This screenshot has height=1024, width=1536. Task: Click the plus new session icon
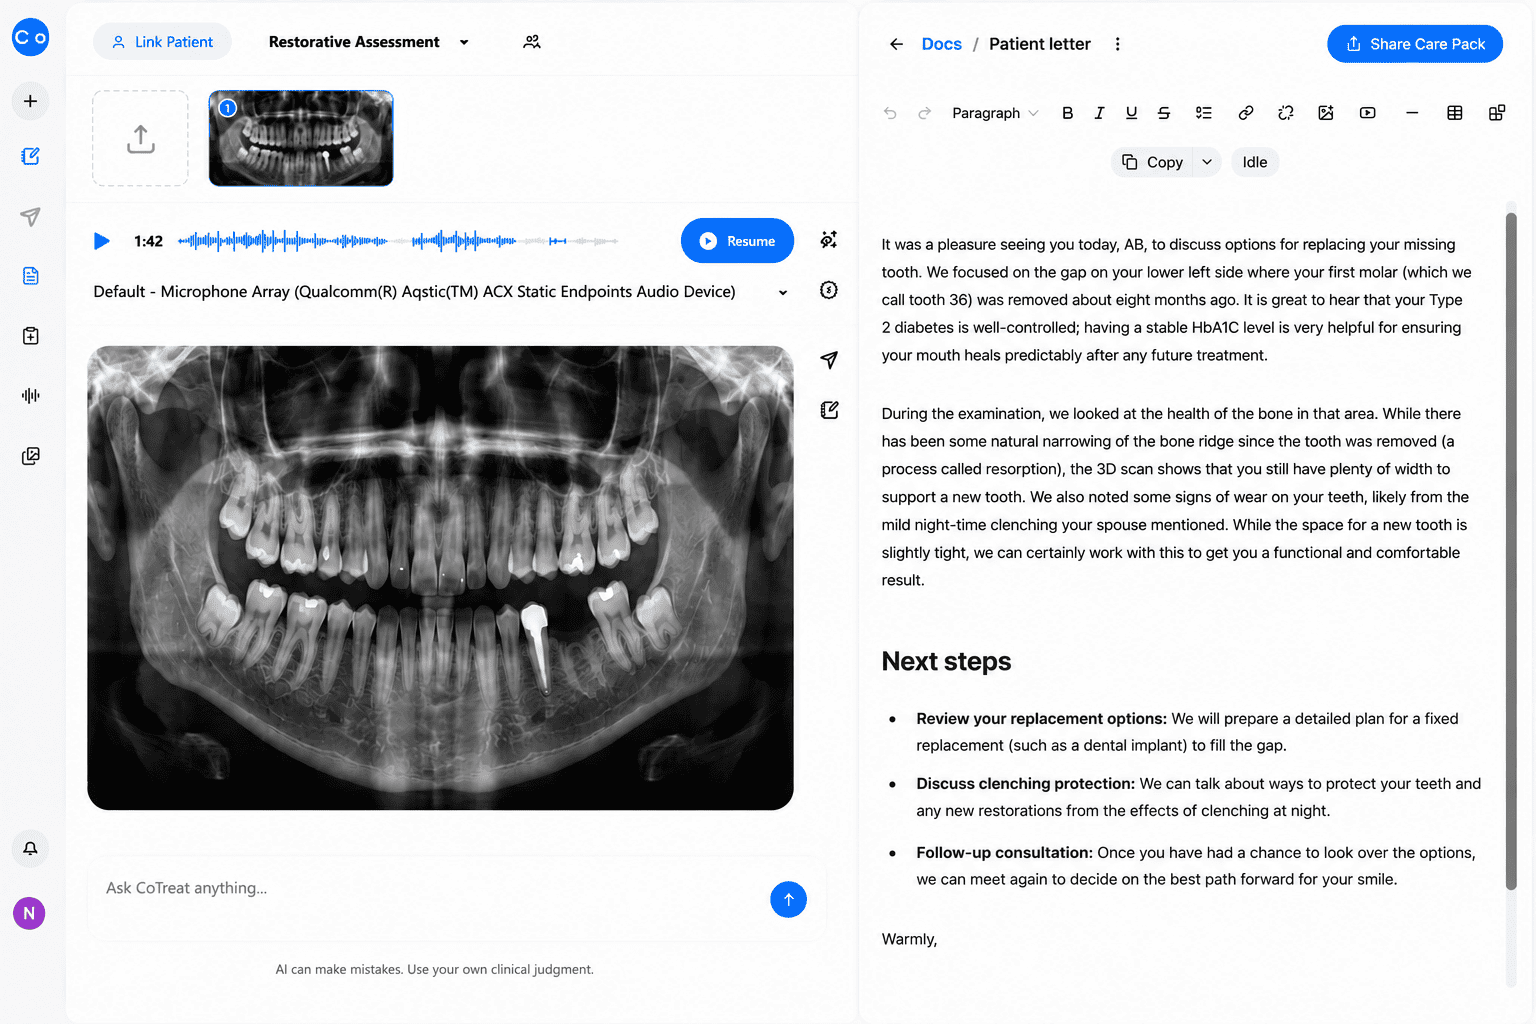coord(30,101)
